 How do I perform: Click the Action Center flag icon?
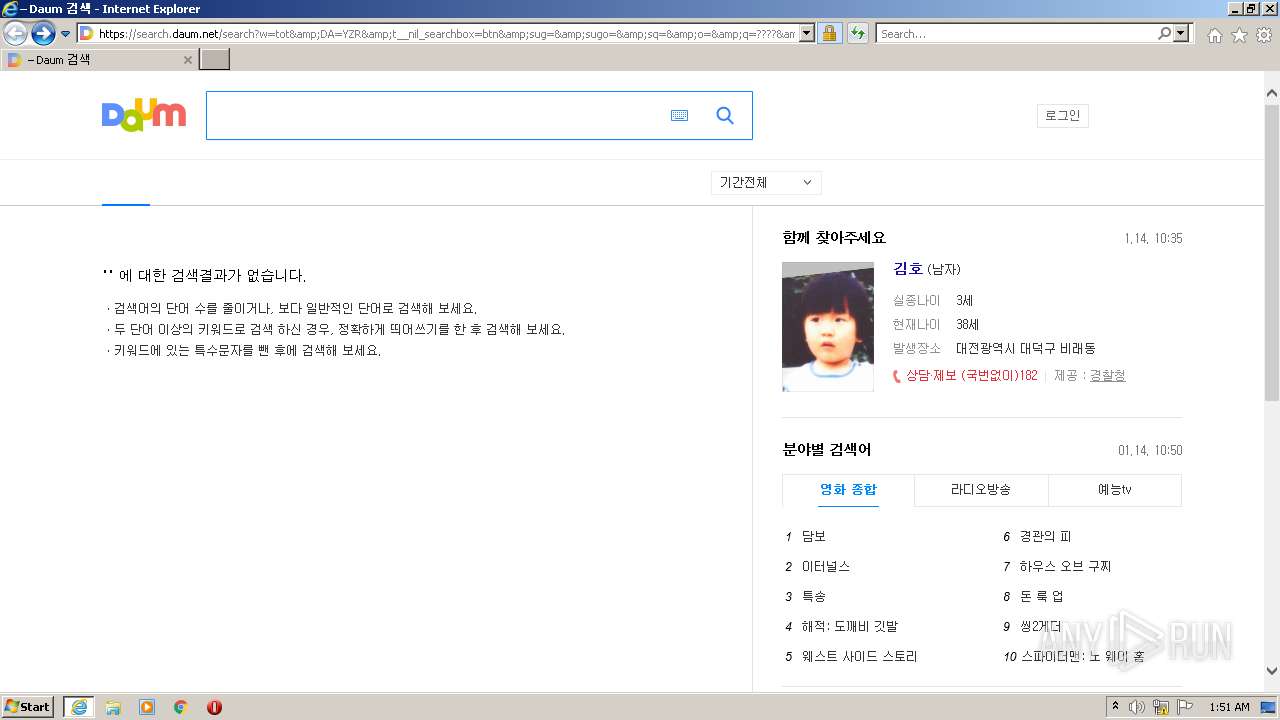(1185, 707)
